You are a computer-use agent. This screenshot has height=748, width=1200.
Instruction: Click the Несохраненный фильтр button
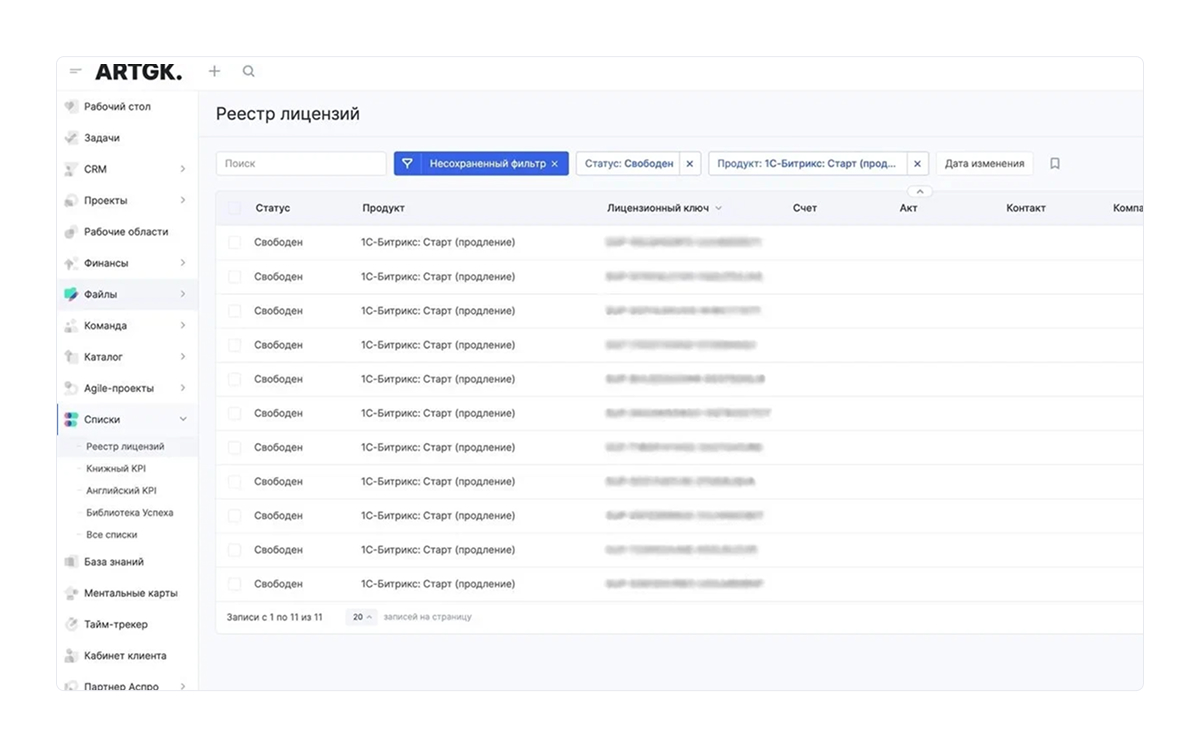coord(482,164)
